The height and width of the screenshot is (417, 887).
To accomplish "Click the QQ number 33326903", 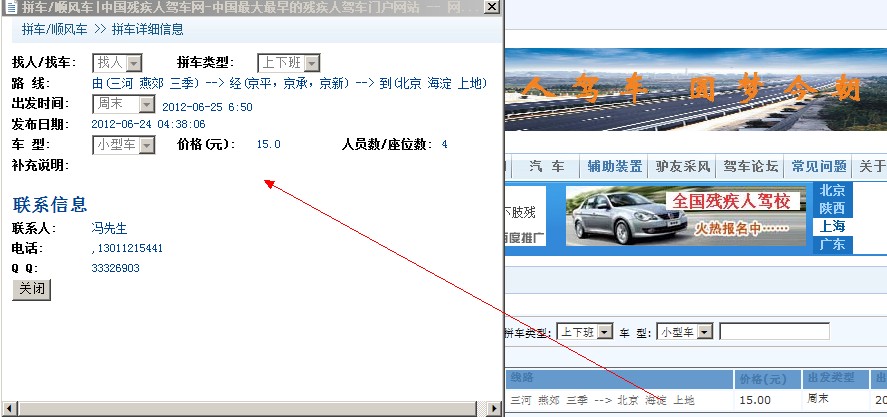I will [x=115, y=268].
